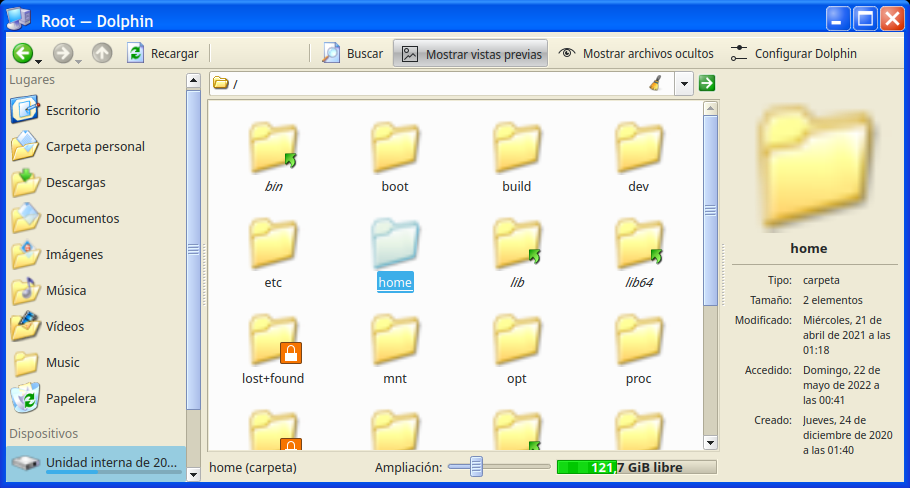Open Descargas place
Viewport: 910px width, 488px height.
pyautogui.click(x=96, y=182)
